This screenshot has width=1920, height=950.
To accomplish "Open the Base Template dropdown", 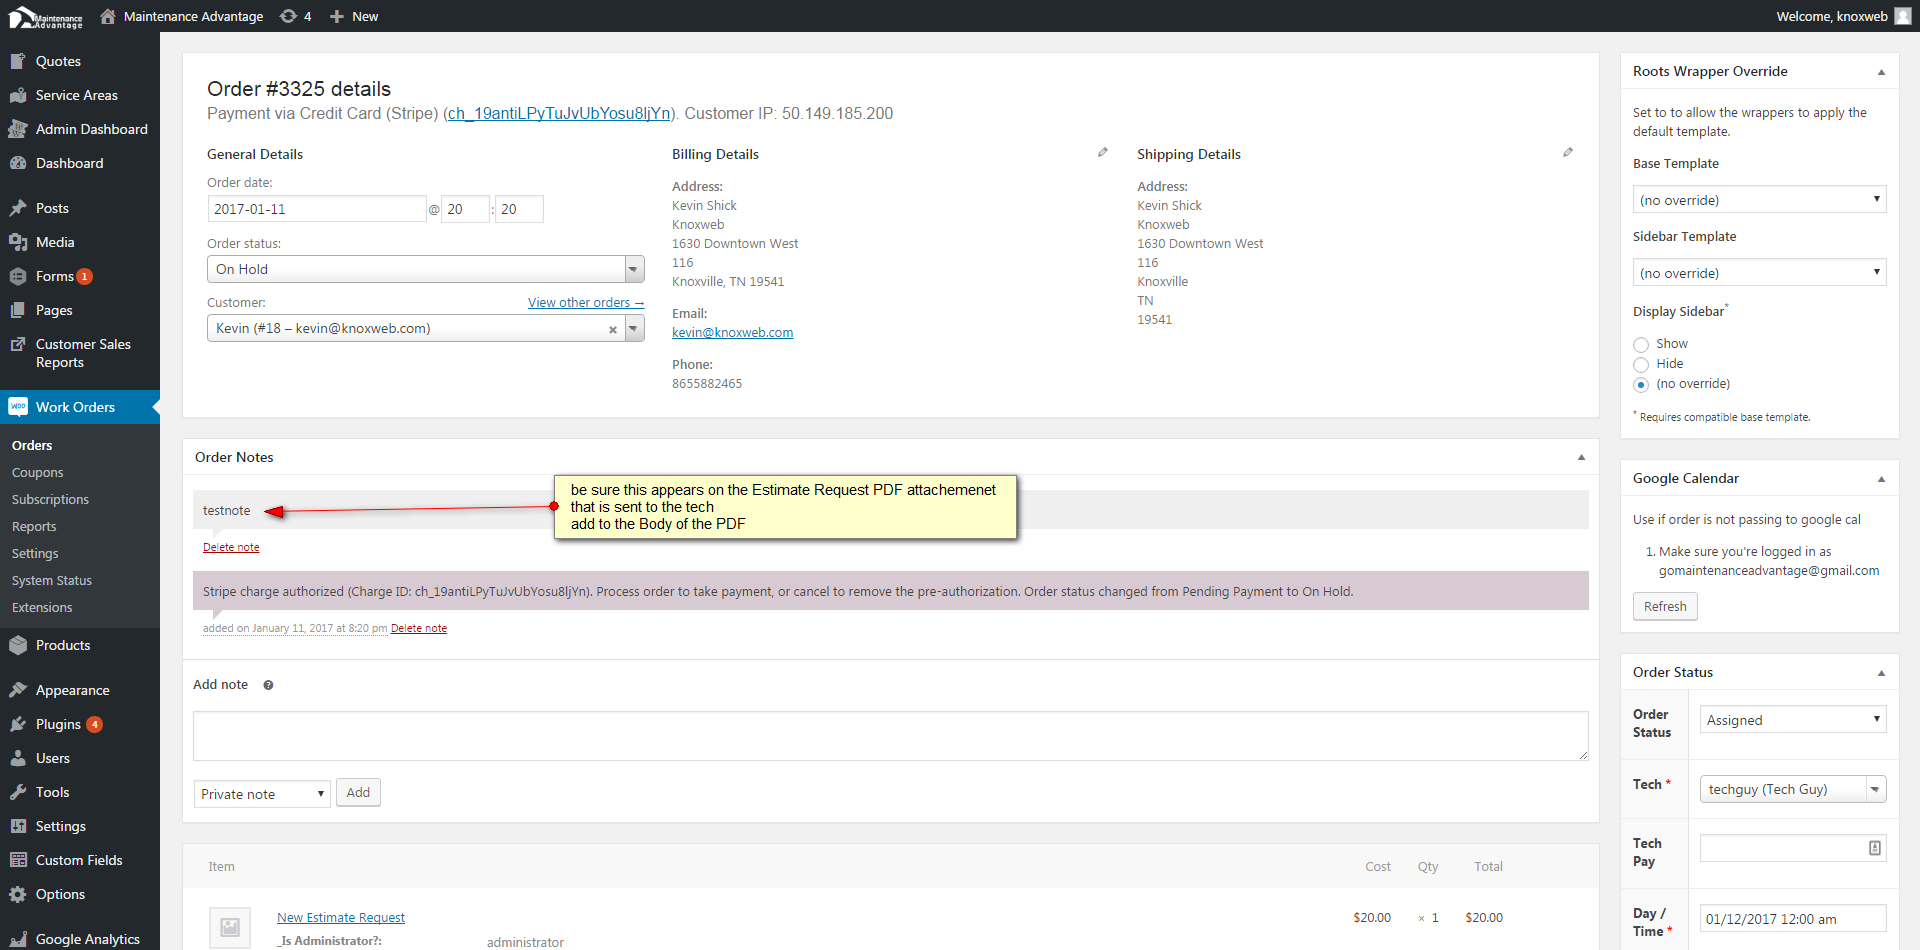I will pos(1760,199).
